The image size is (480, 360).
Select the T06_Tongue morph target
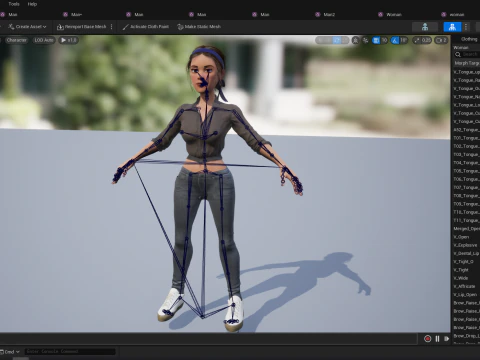click(466, 179)
